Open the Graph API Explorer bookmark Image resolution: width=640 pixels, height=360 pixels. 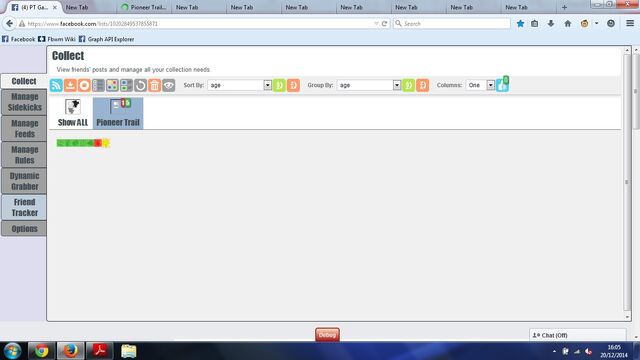106,39
